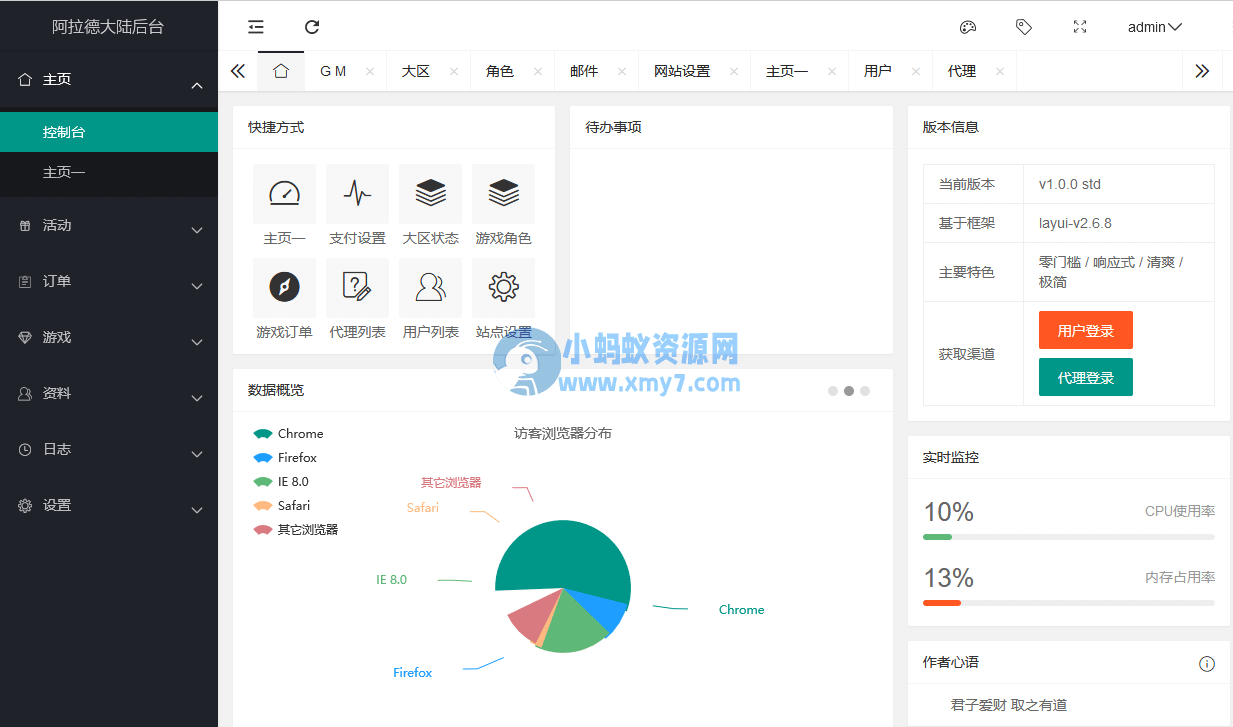Close the 用户 tab

pyautogui.click(x=916, y=71)
